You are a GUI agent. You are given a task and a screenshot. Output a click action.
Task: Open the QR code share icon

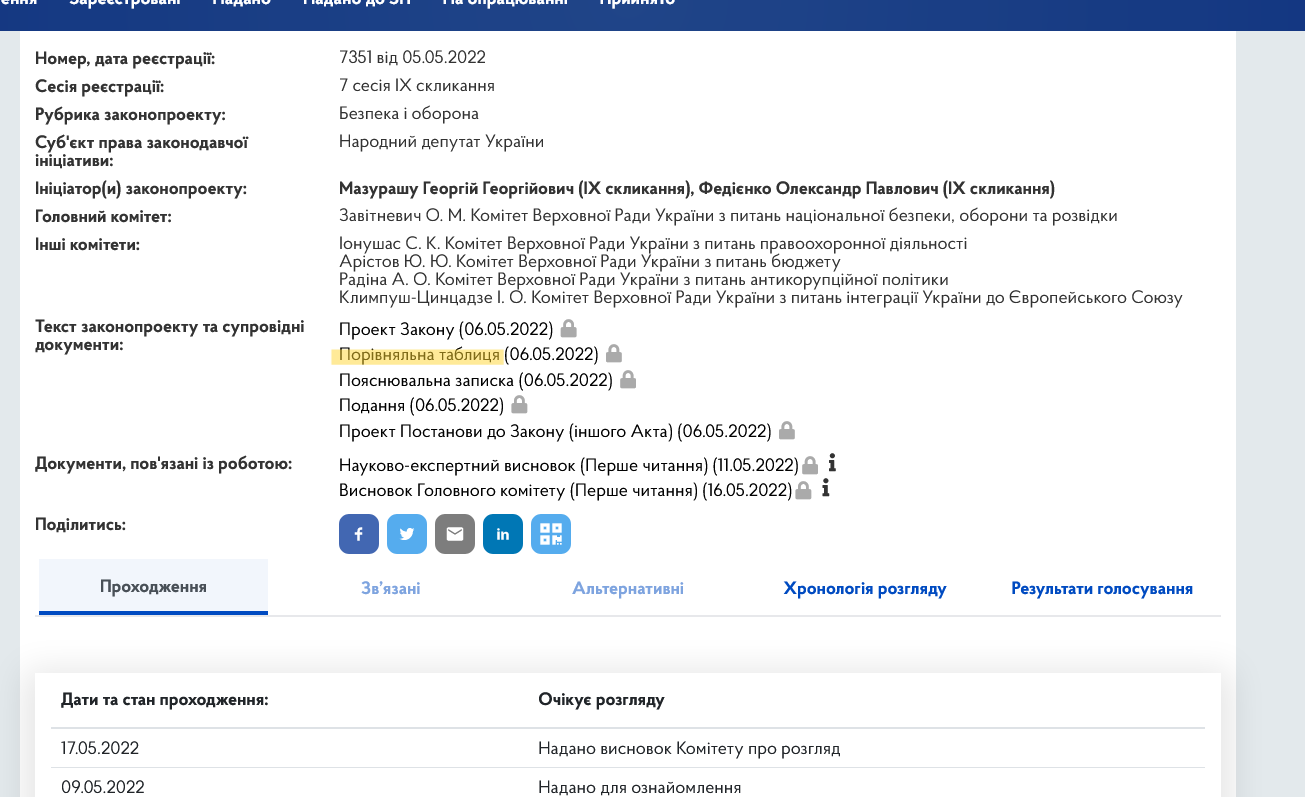coord(551,534)
